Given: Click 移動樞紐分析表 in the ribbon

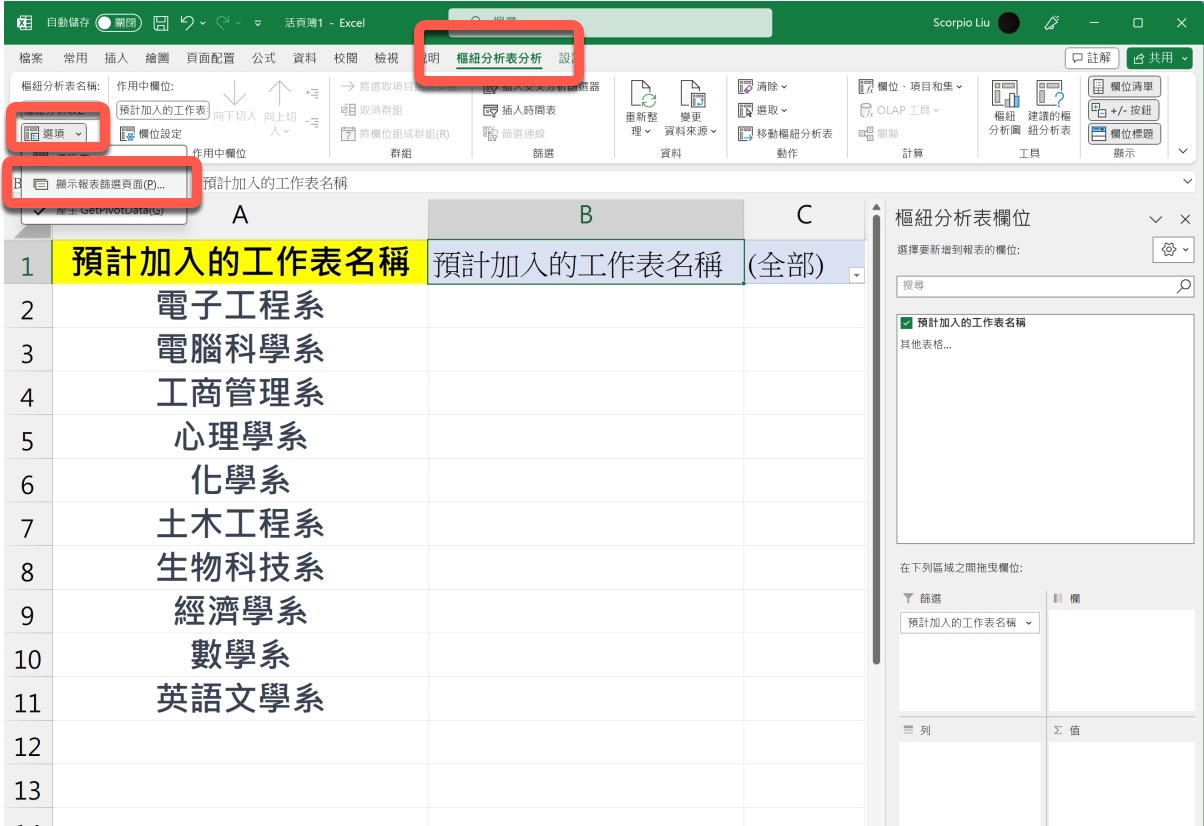Looking at the screenshot, I should point(786,134).
